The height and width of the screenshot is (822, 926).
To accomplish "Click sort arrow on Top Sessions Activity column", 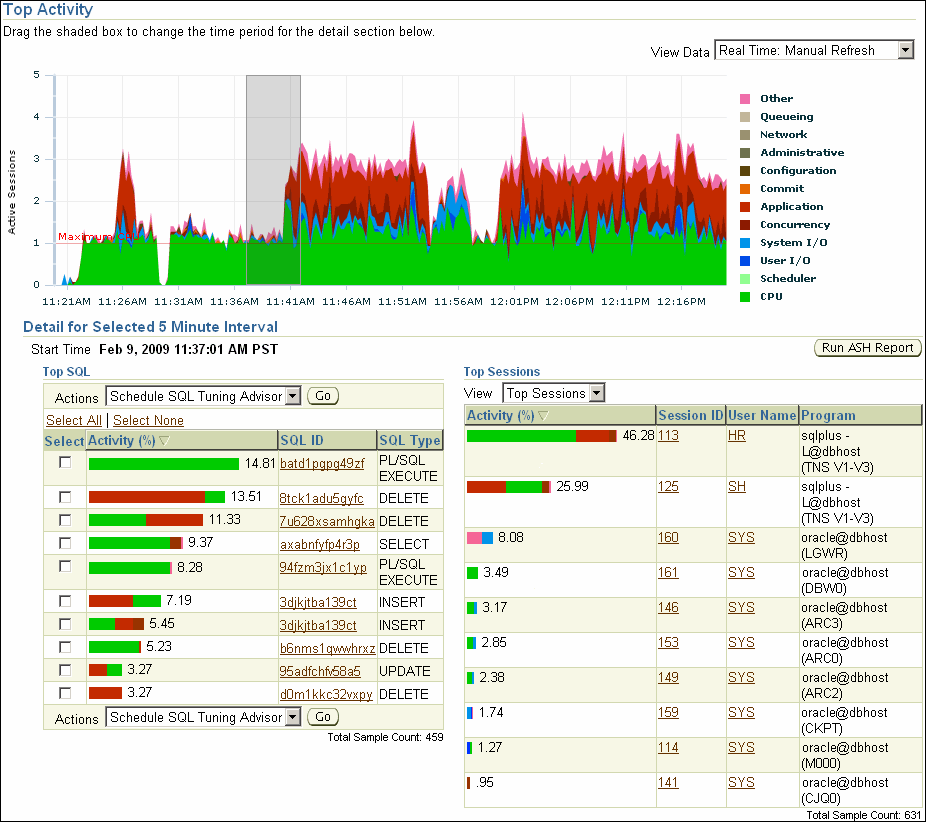I will pyautogui.click(x=543, y=416).
